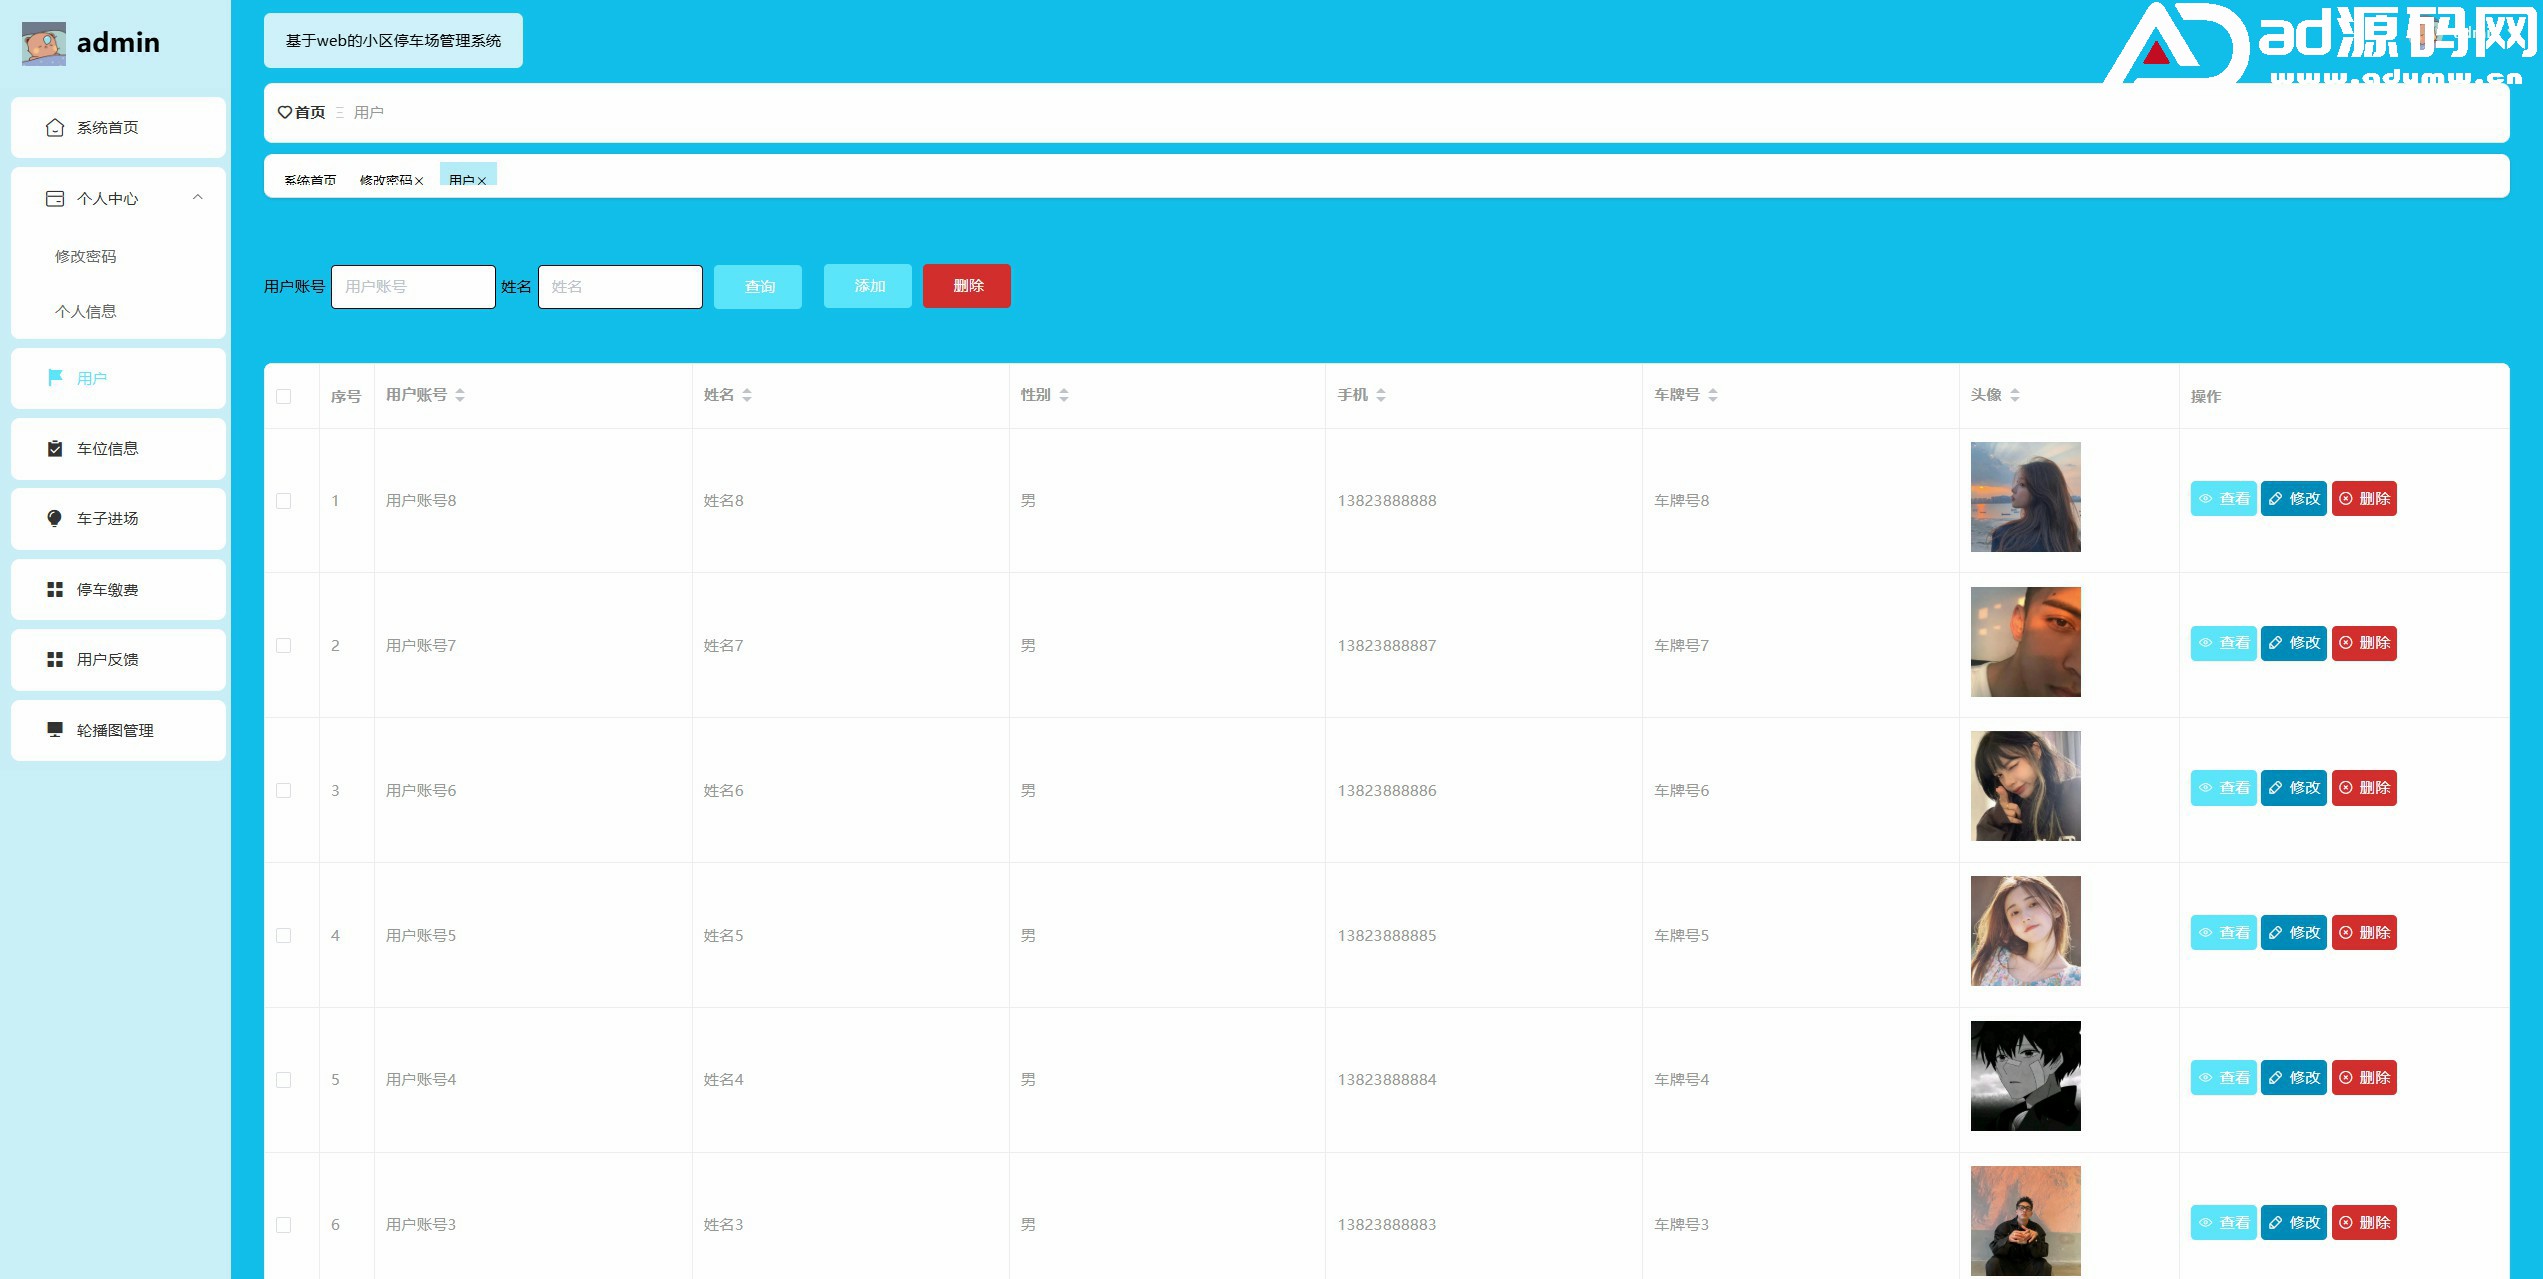Sort the table by 手机 column

tap(1381, 395)
